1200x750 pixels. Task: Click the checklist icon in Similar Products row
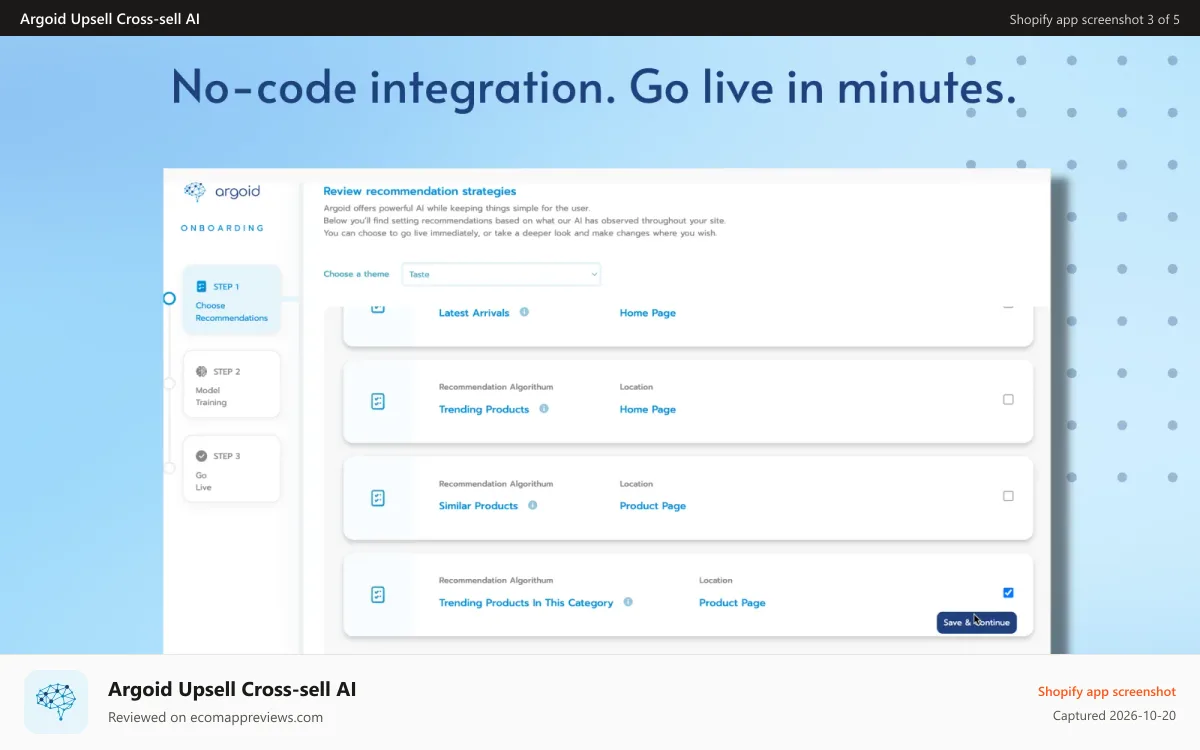[378, 498]
